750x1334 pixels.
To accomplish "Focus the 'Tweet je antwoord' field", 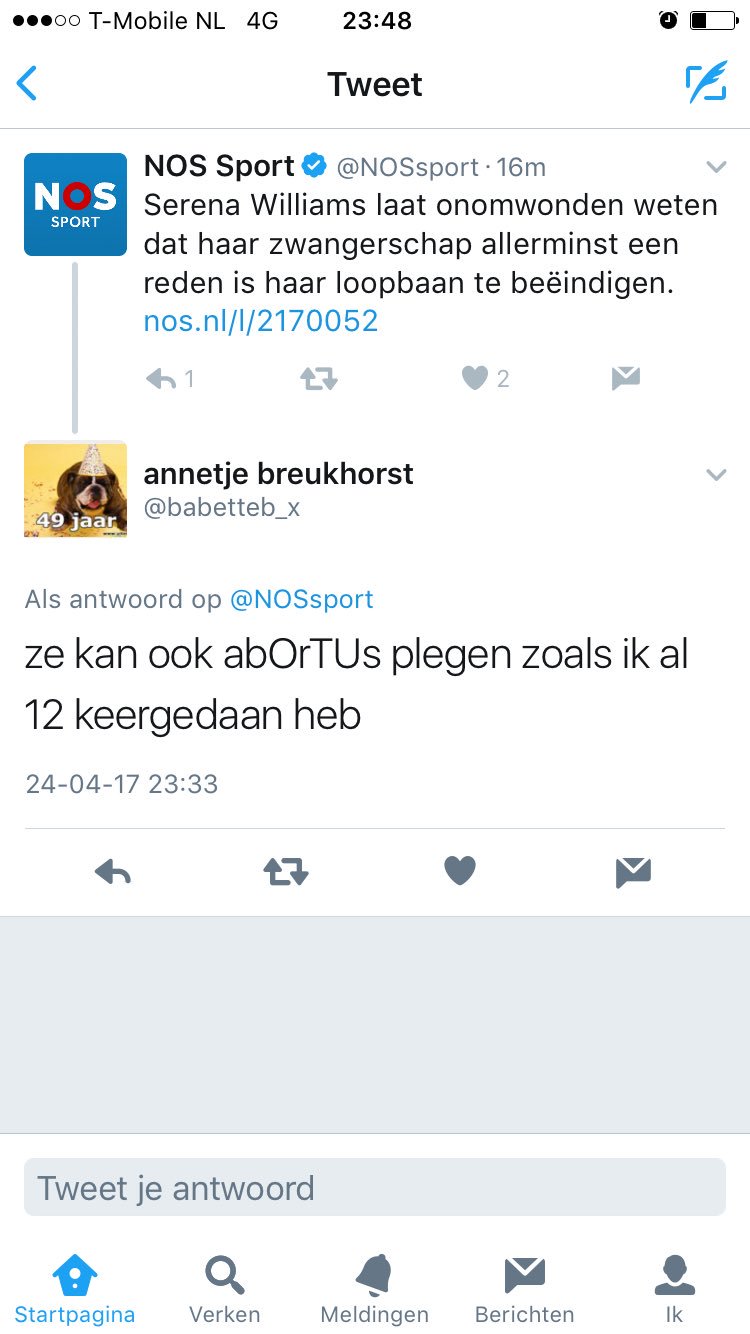I will tap(375, 1187).
